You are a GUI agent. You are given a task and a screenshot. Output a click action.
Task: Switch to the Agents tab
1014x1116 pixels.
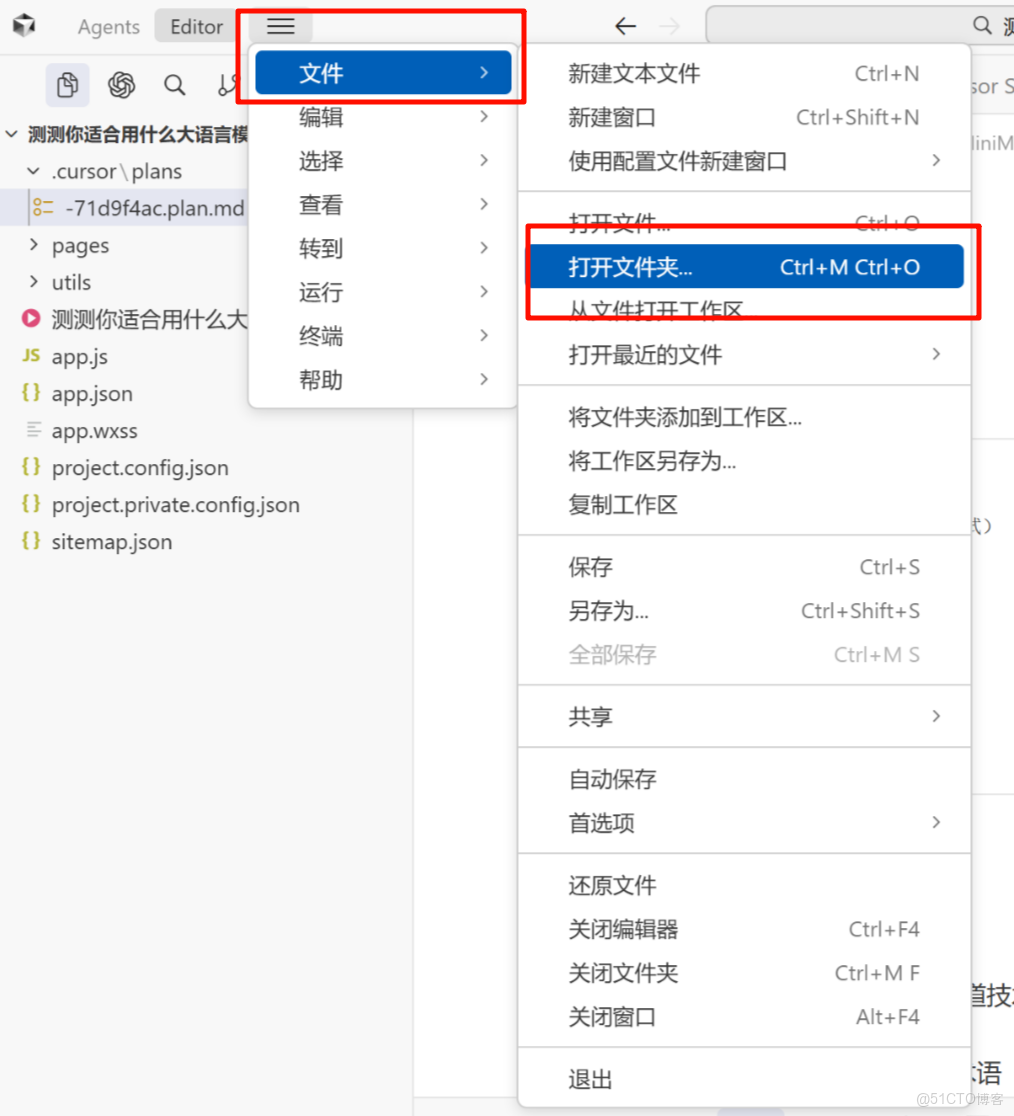click(108, 27)
